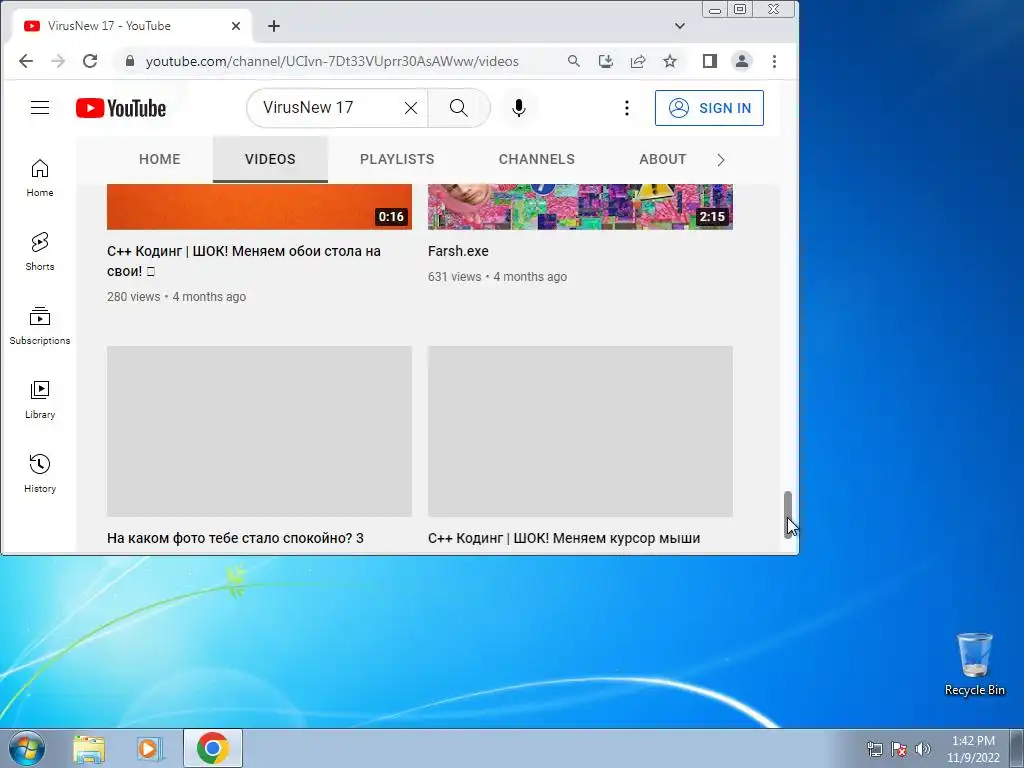Switch to the PLAYLISTS tab
1024x768 pixels.
pos(397,159)
